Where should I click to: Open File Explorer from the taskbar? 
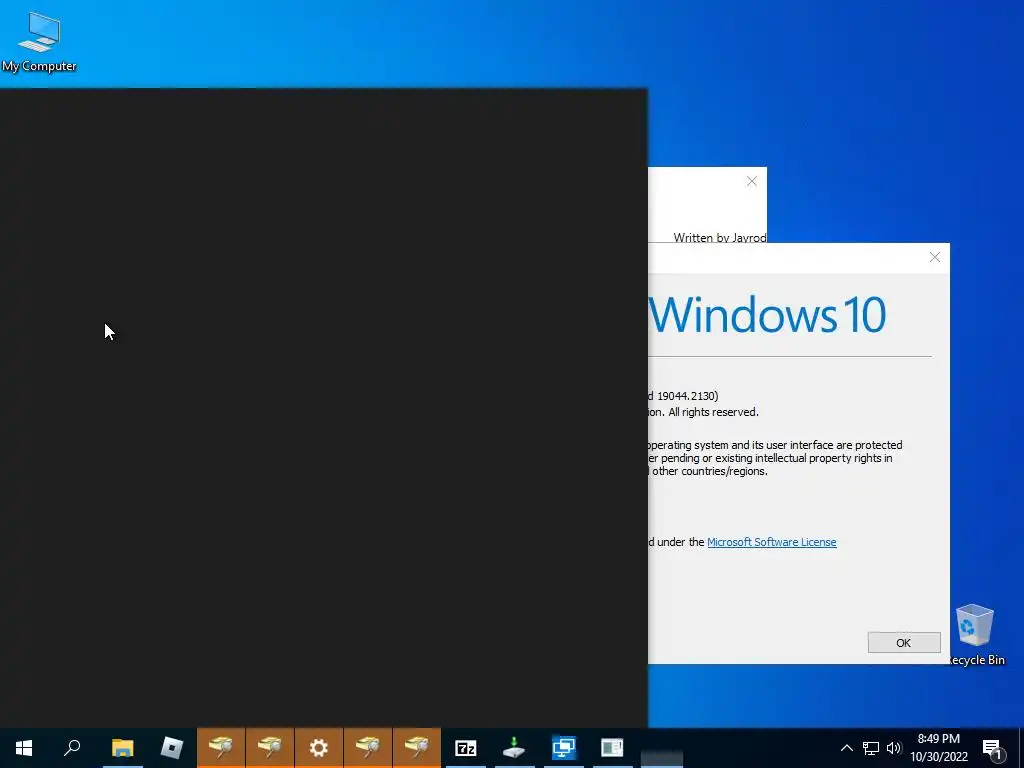pyautogui.click(x=122, y=748)
